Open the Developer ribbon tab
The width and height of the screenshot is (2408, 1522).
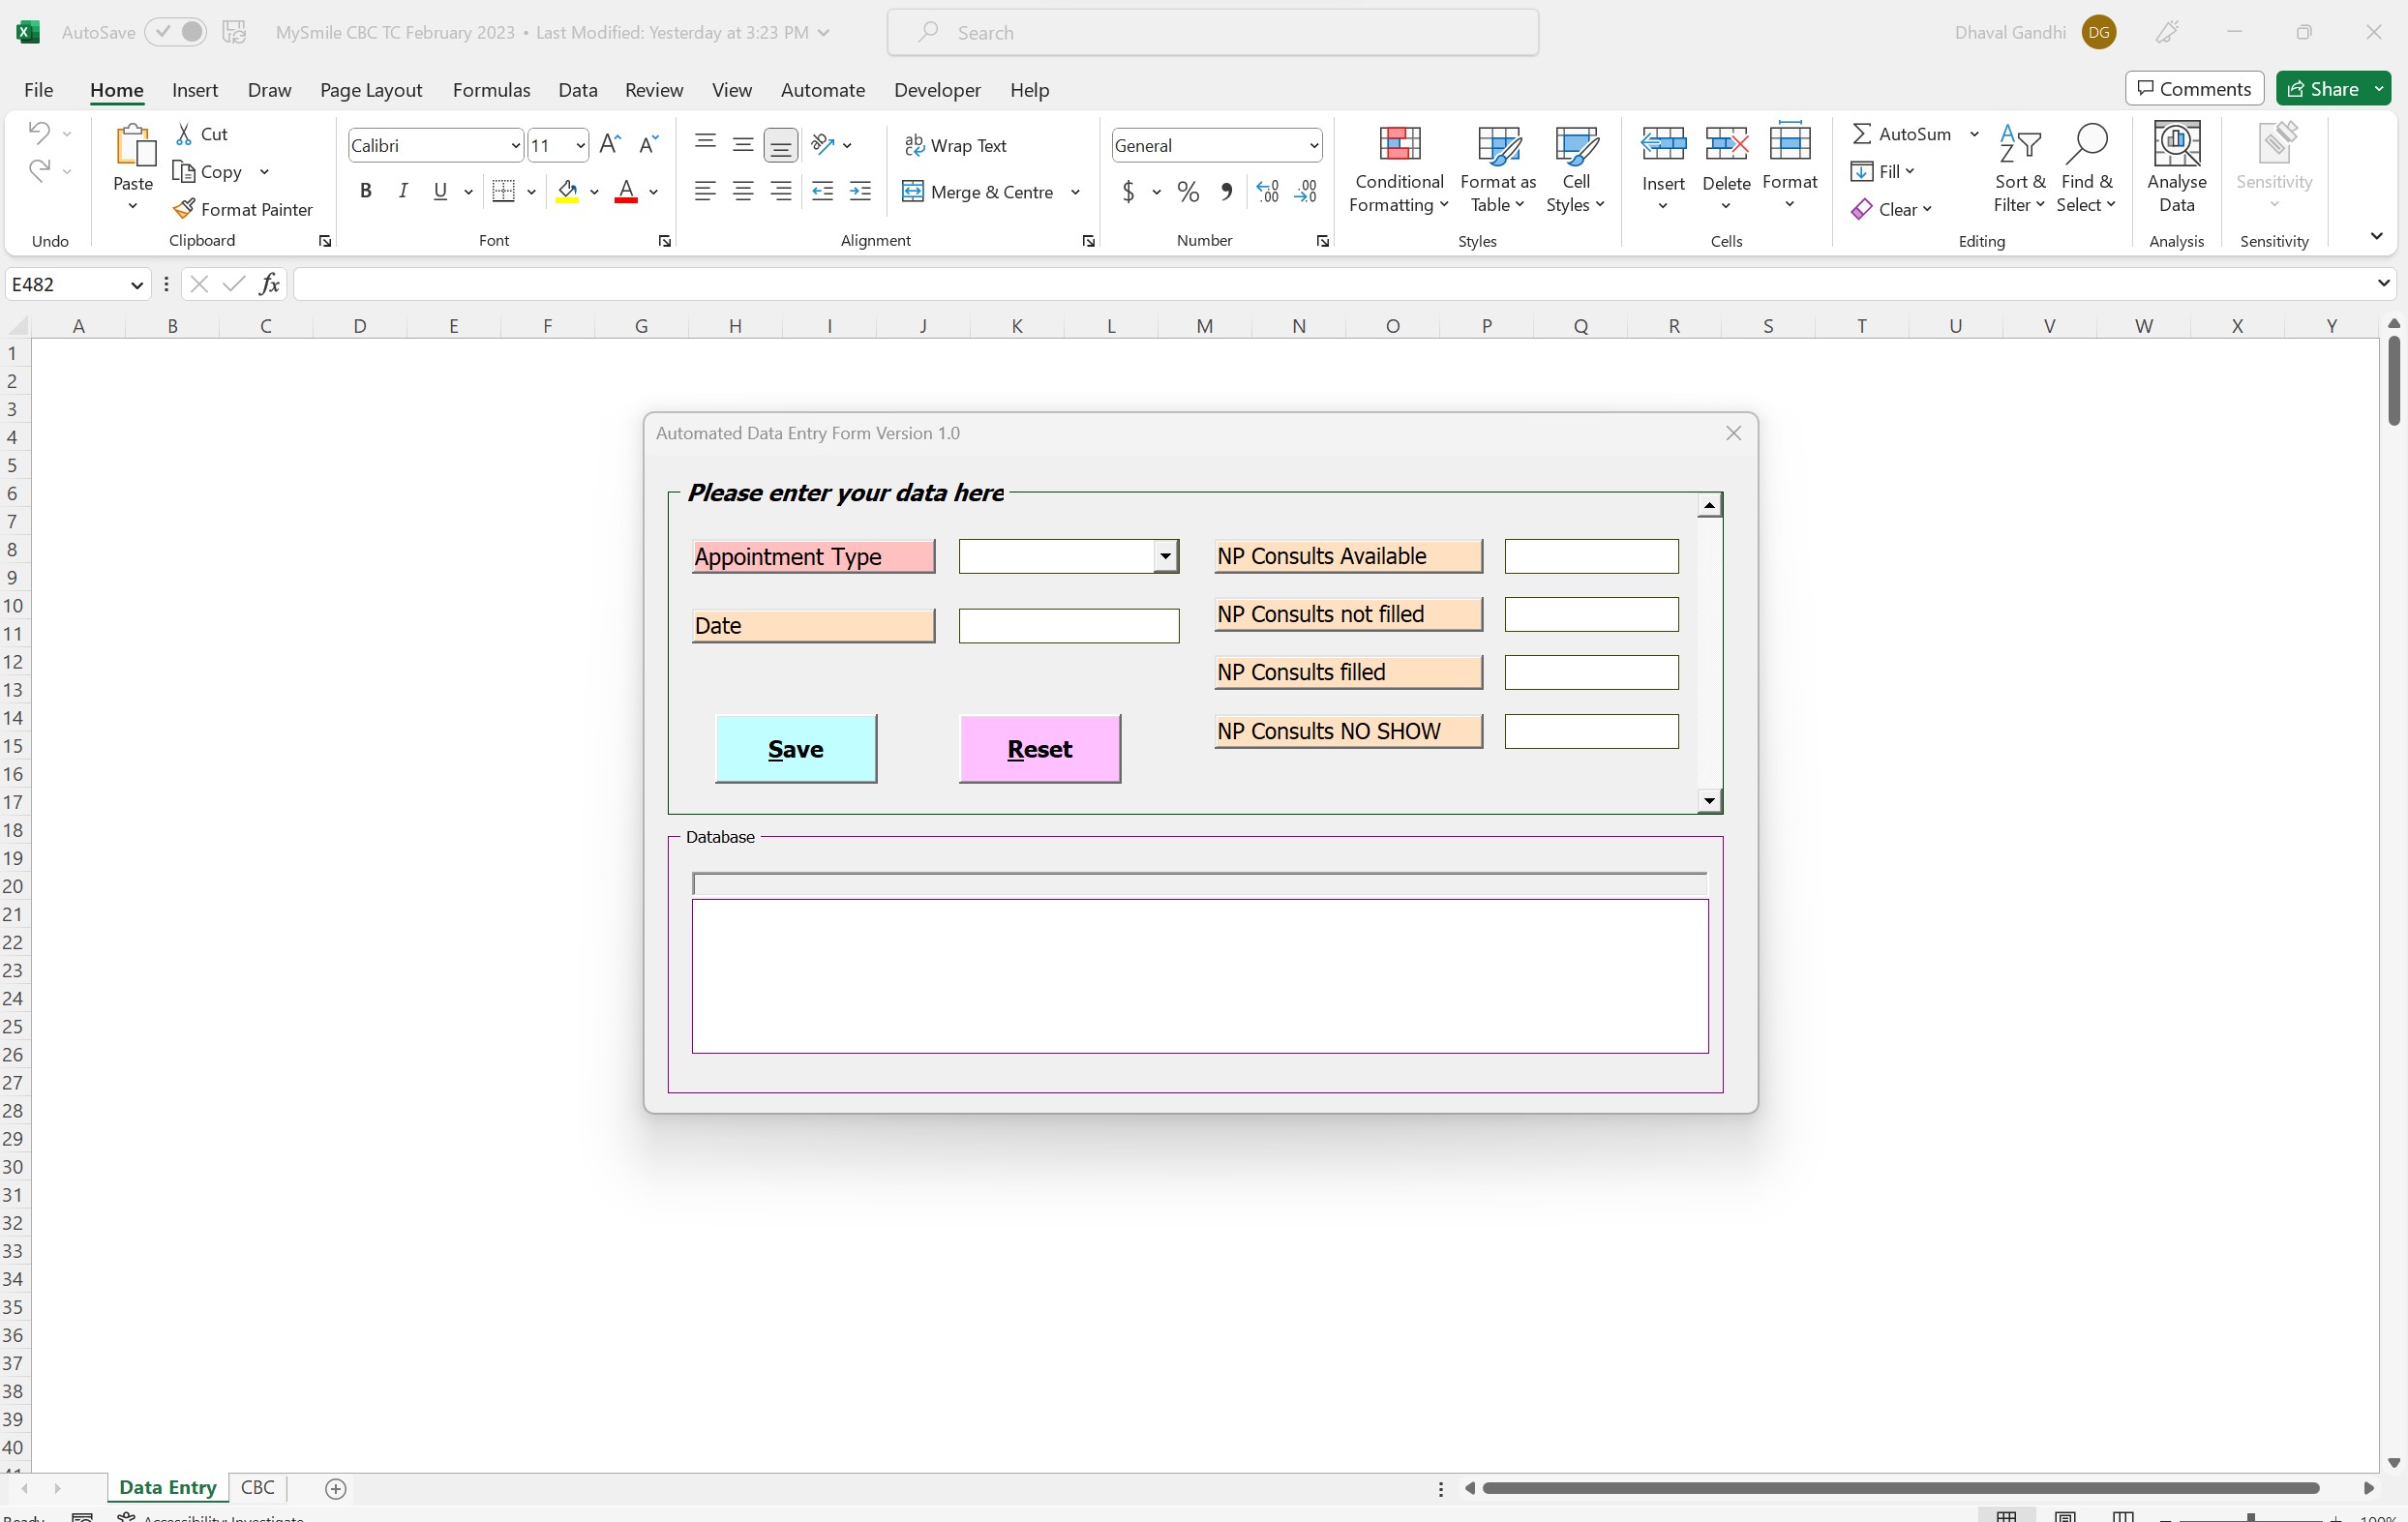pos(936,90)
